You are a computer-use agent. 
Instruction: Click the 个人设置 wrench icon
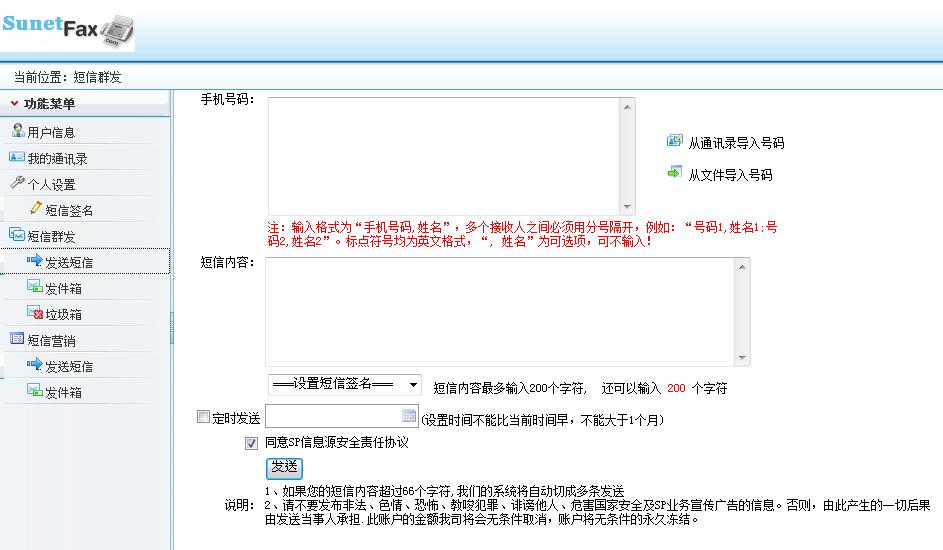pos(17,182)
